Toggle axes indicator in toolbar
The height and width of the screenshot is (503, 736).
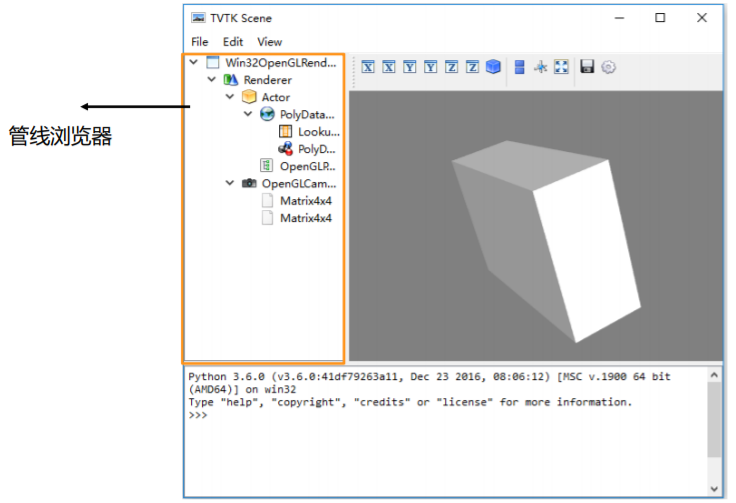pos(540,67)
